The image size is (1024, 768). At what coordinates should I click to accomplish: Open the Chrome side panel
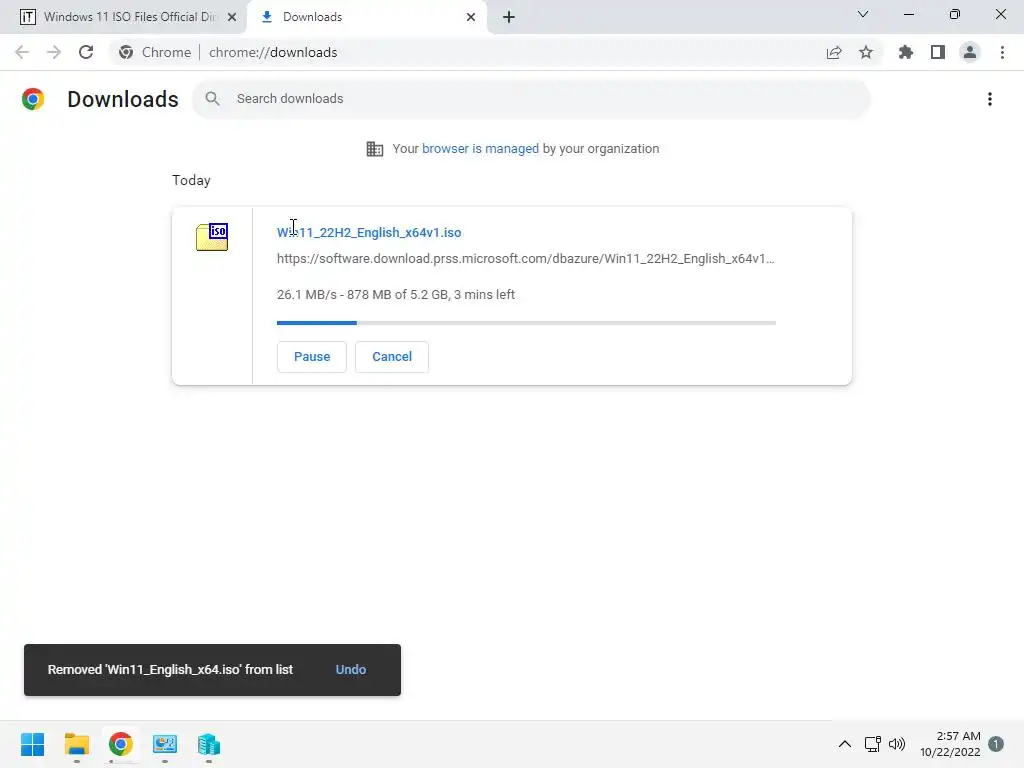click(x=938, y=52)
